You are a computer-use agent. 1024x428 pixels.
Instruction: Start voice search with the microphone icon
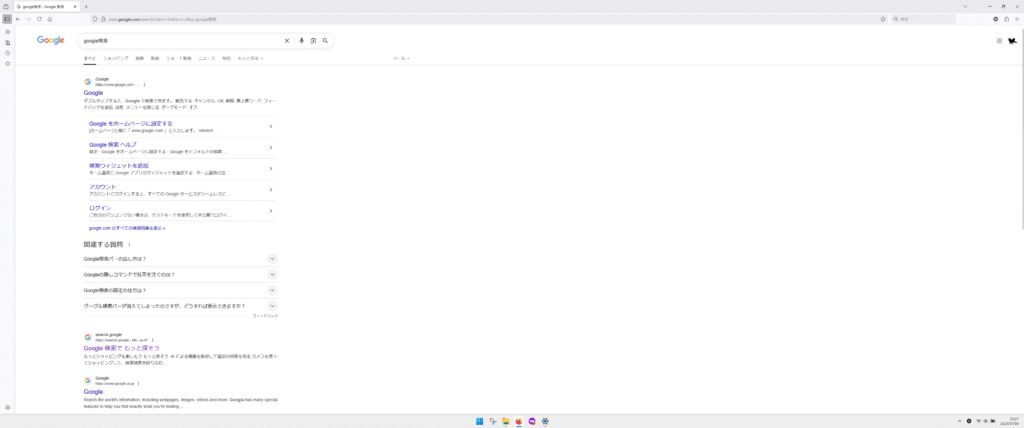pyautogui.click(x=302, y=41)
